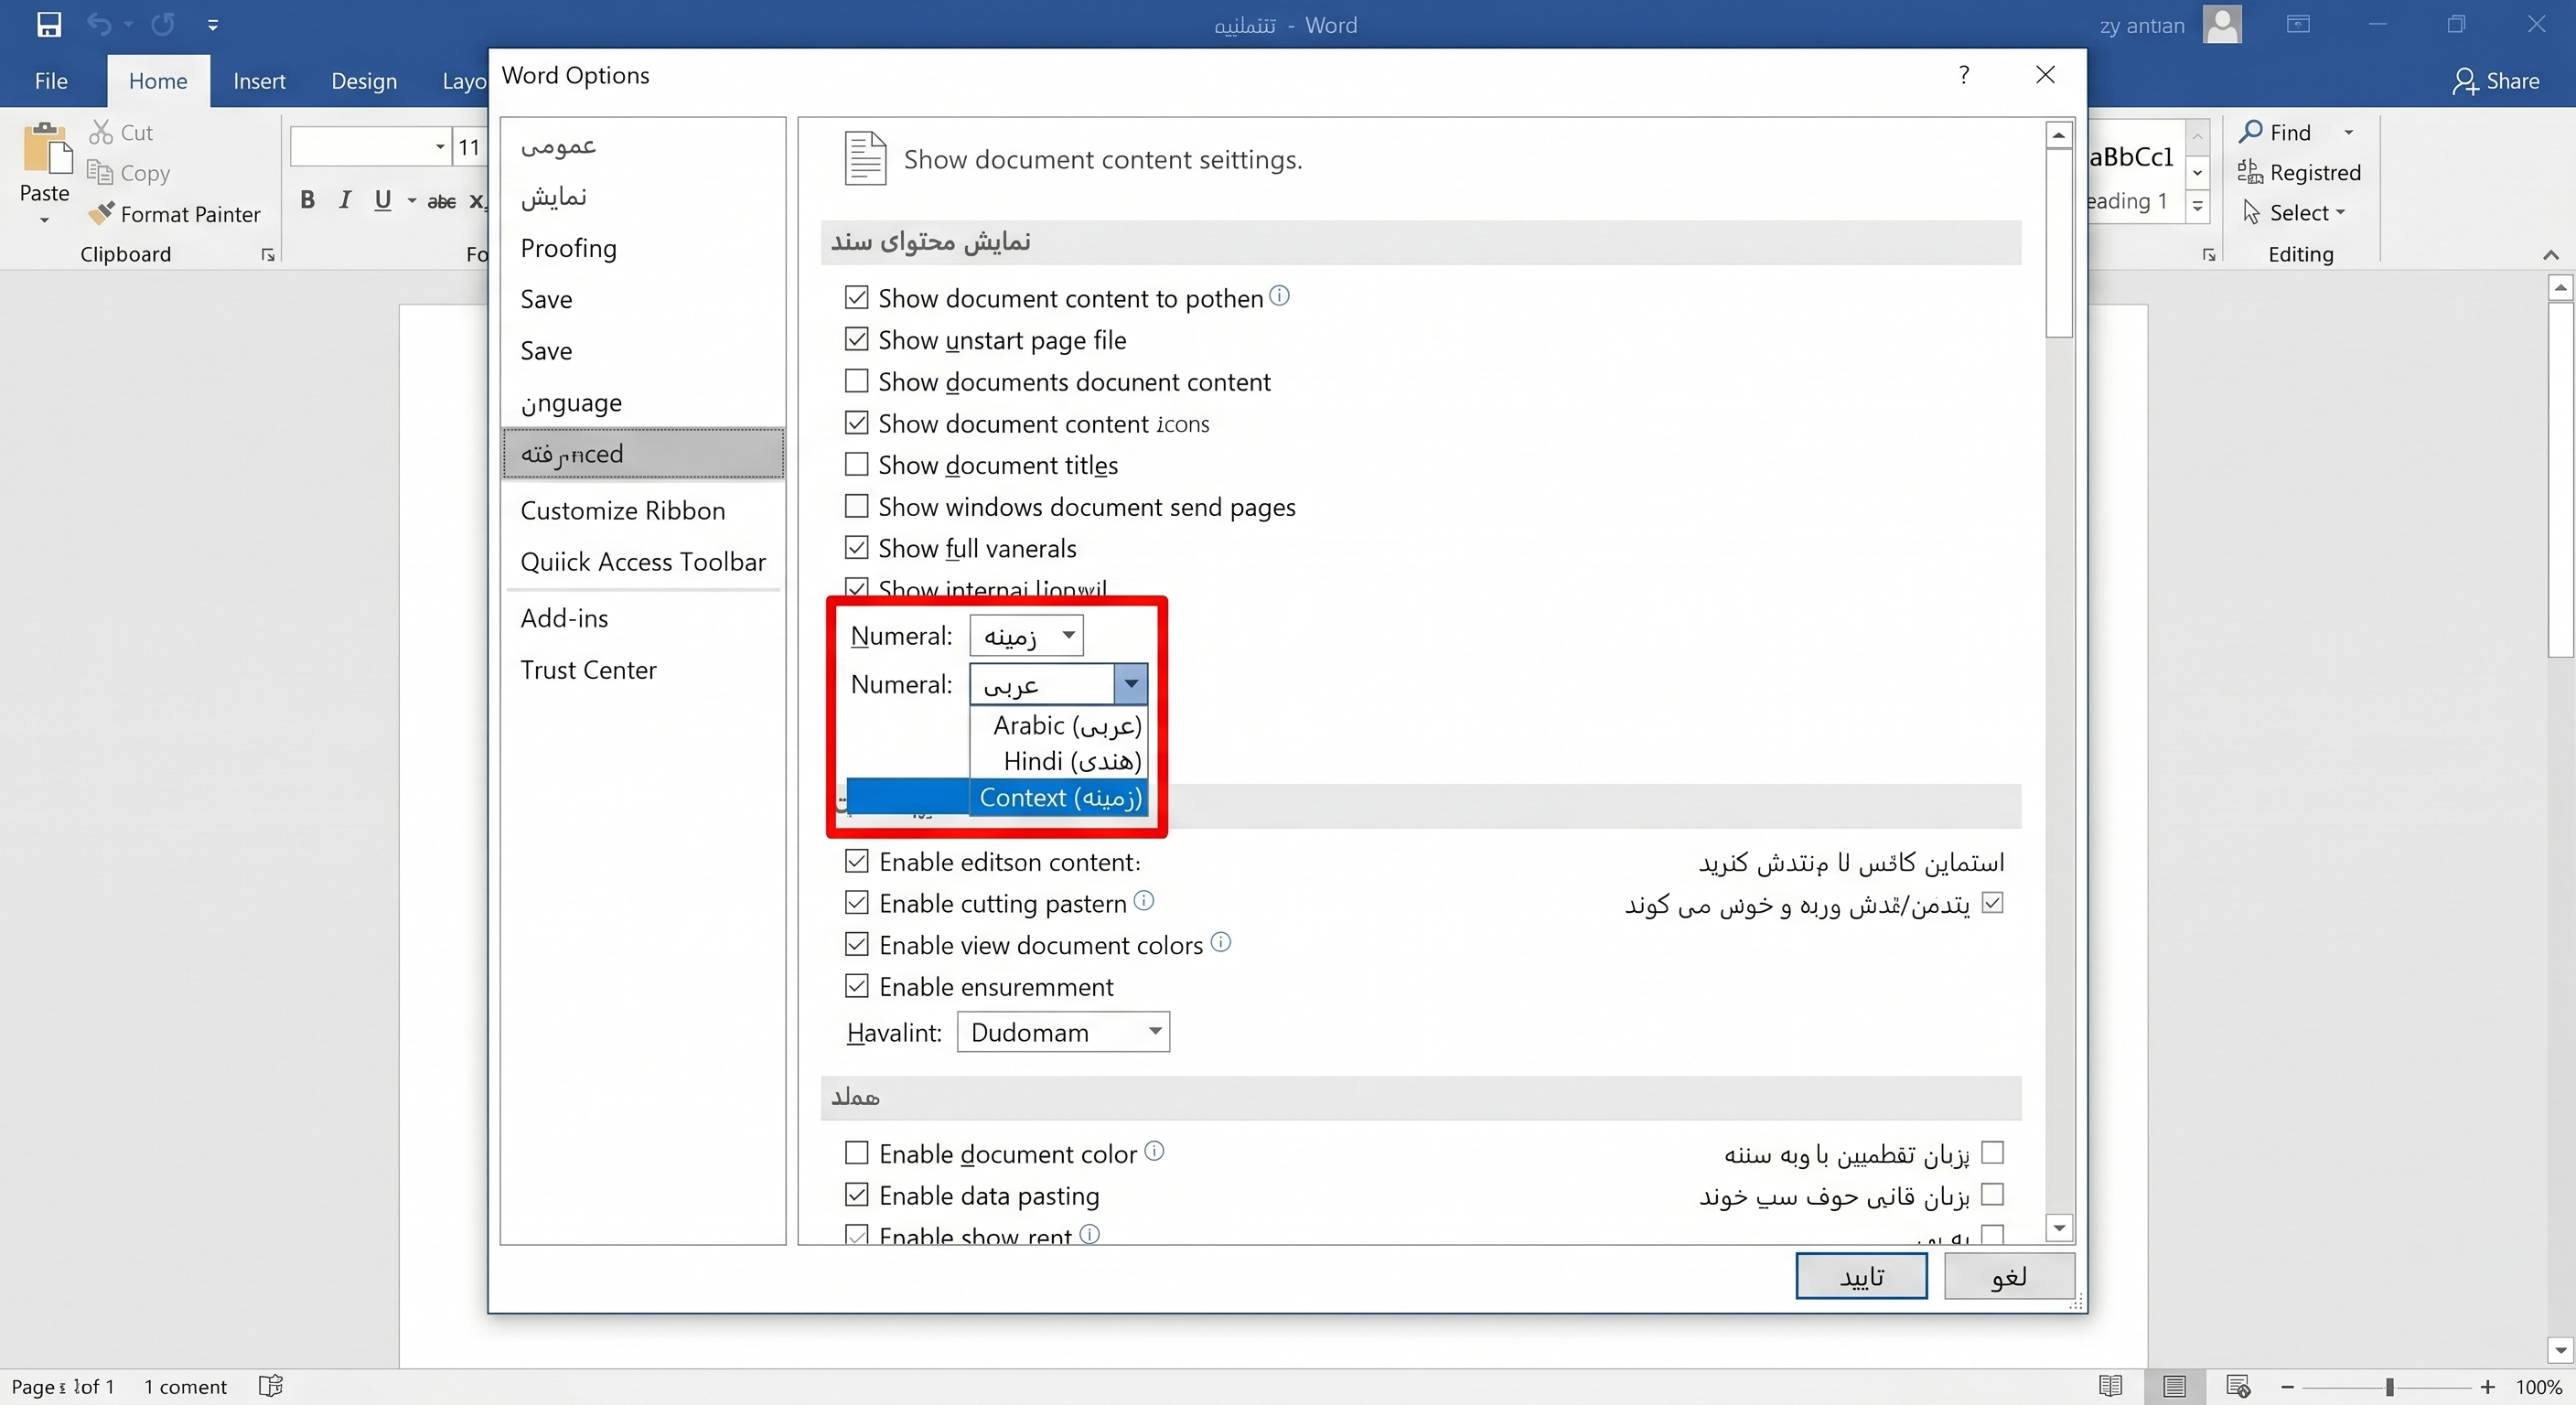This screenshot has width=2576, height=1405.
Task: Click info icon beside Enable view document colors
Action: coord(1221,942)
